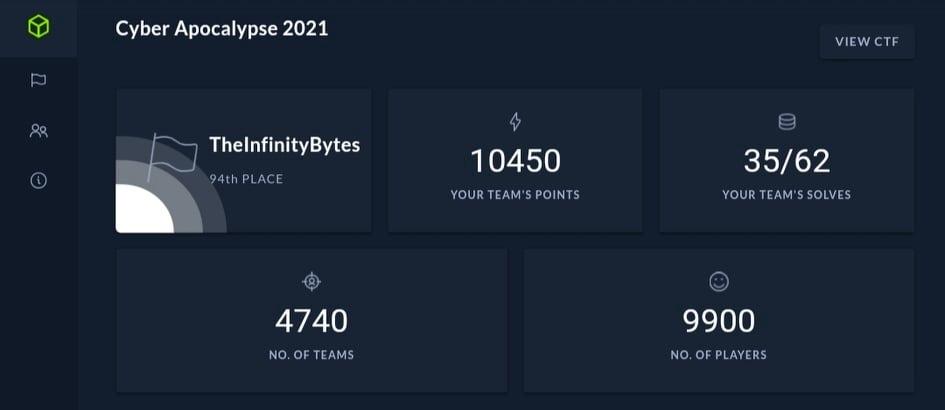Click the white arc rank graphic
This screenshot has height=410, width=945.
coord(145,209)
